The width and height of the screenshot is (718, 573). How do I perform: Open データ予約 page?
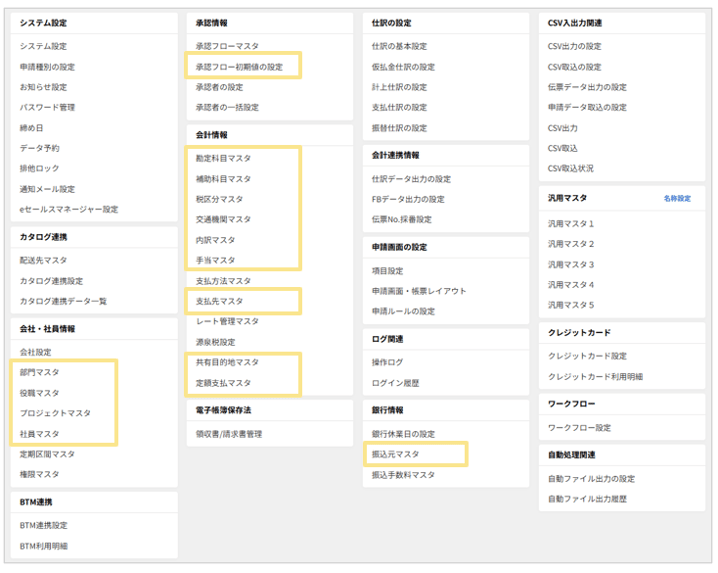point(39,148)
